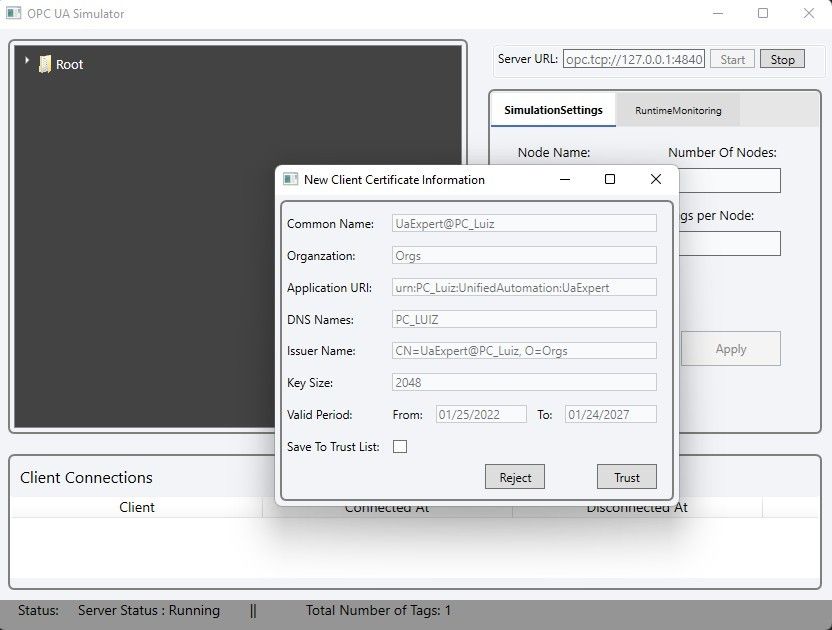Close the New Client Certificate Information dialog
The width and height of the screenshot is (832, 630).
655,180
